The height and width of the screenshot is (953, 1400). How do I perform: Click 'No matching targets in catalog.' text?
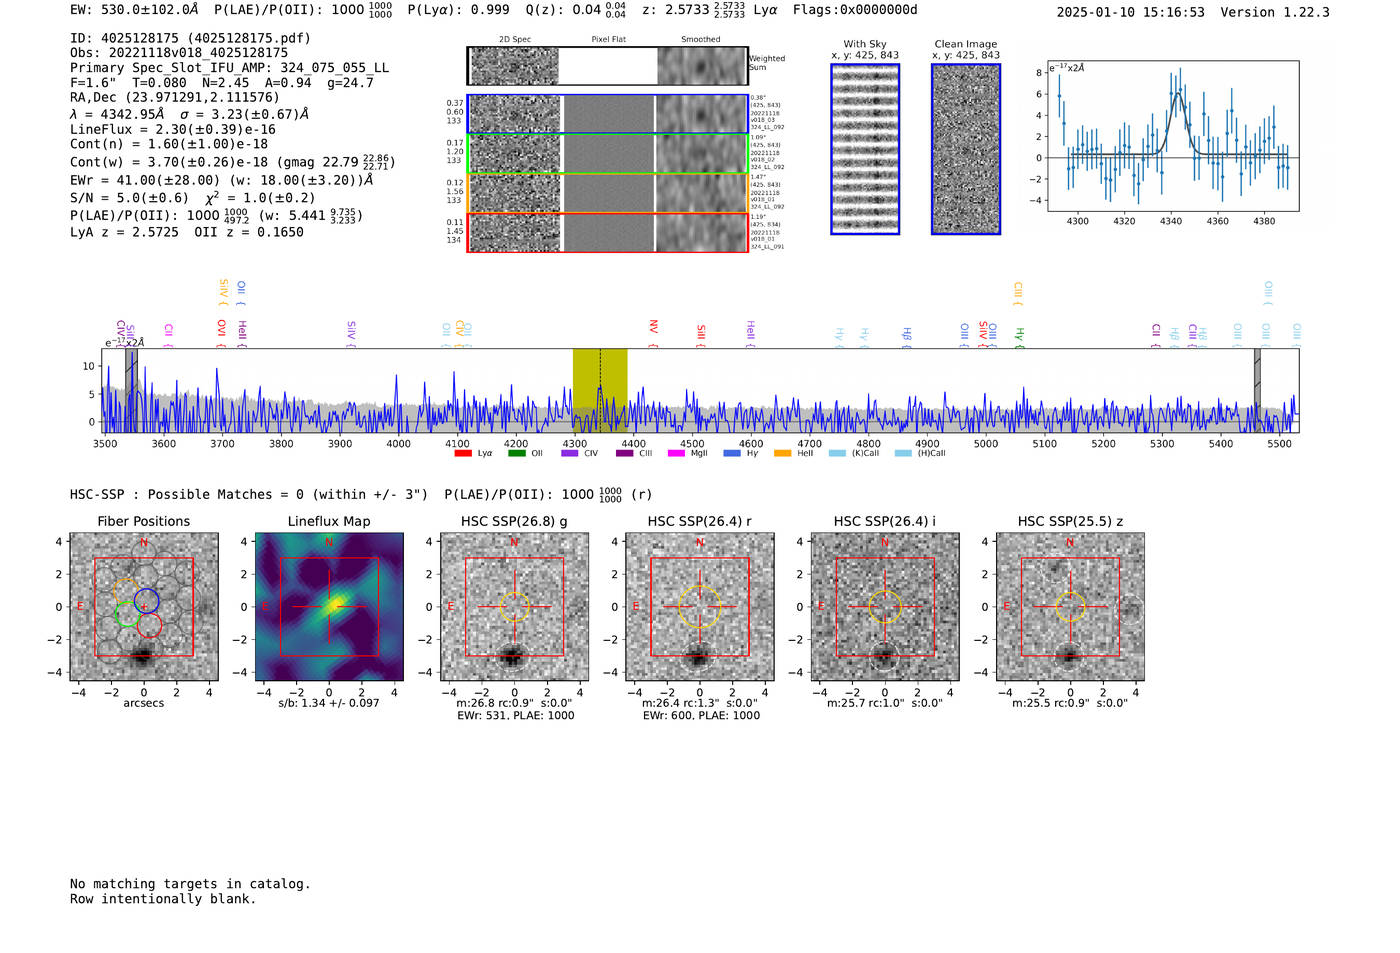(190, 884)
